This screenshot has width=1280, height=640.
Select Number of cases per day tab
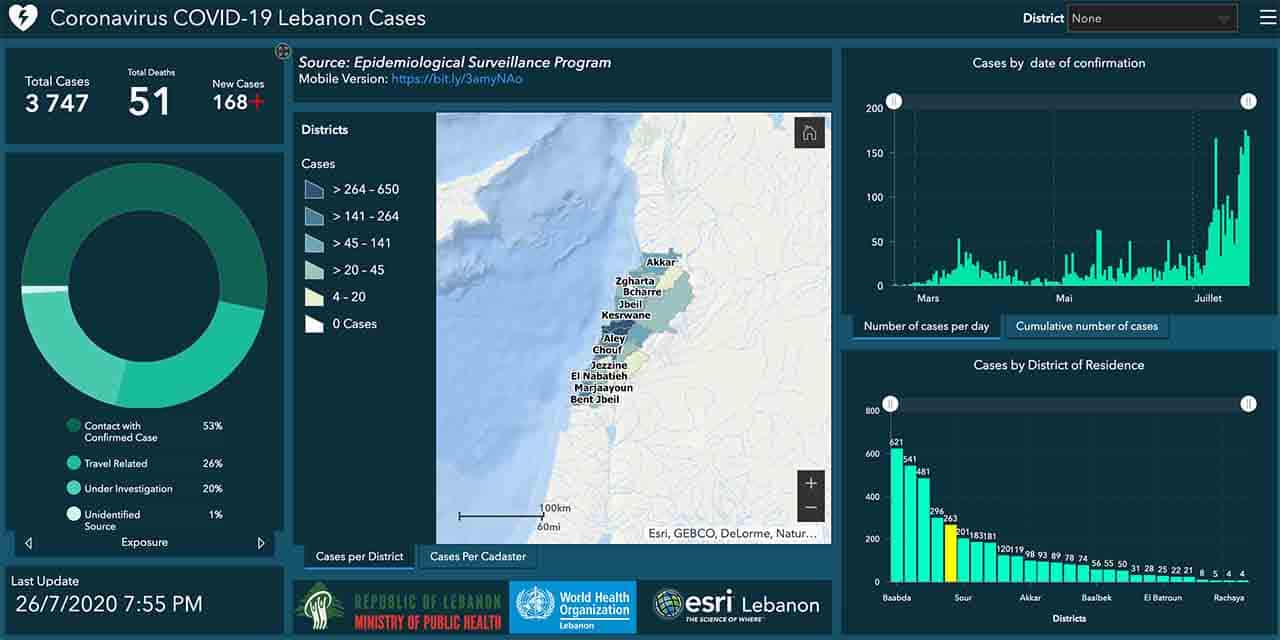pyautogui.click(x=926, y=326)
